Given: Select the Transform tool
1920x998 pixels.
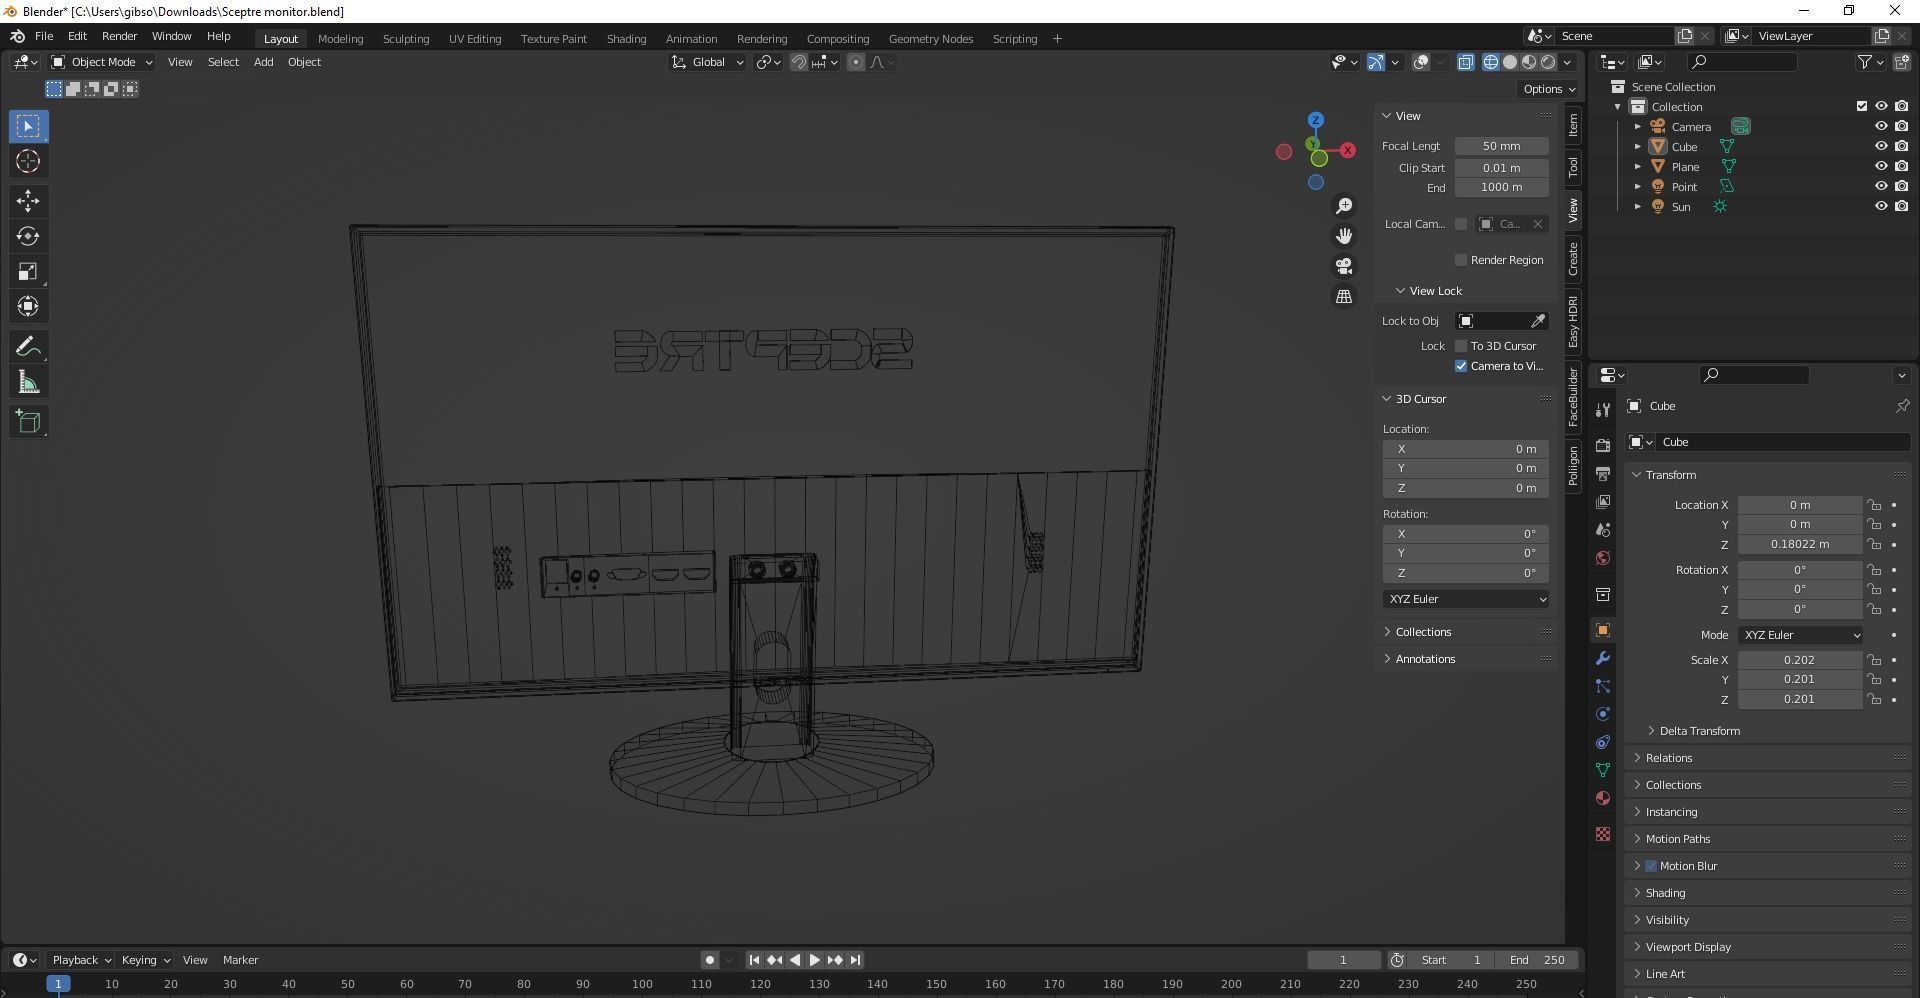Looking at the screenshot, I should [28, 306].
